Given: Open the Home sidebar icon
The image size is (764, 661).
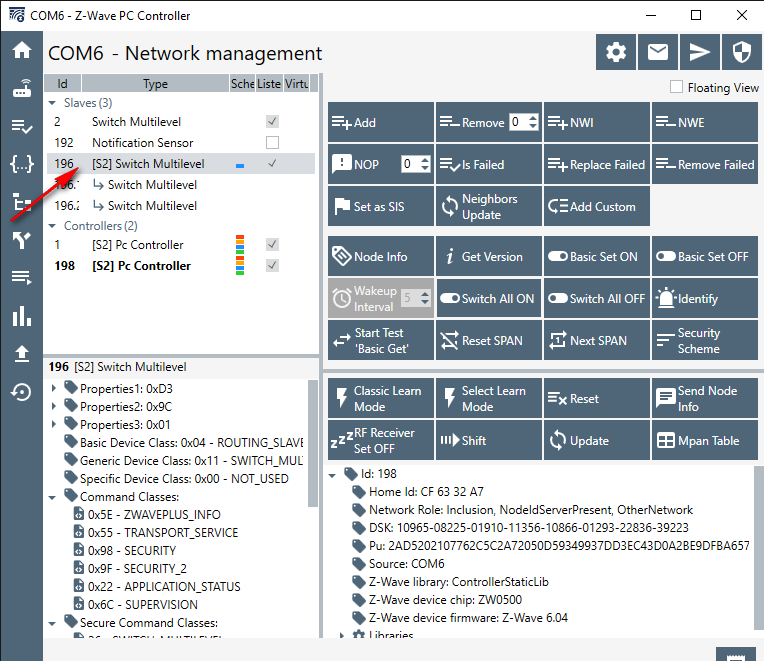Looking at the screenshot, I should 21,50.
